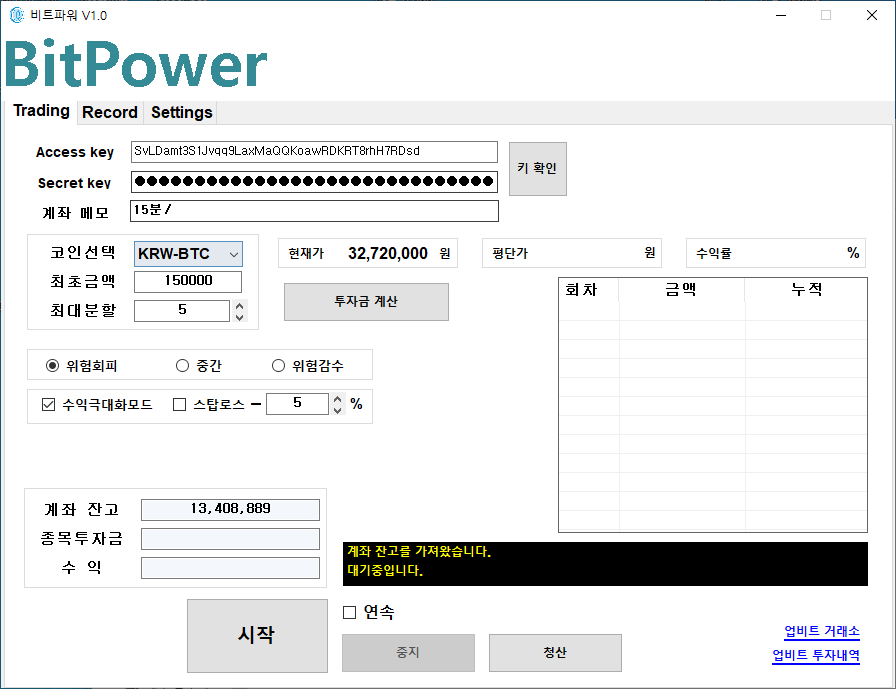This screenshot has height=689, width=896.
Task: Click the 투자금 계산 button
Action: click(366, 302)
